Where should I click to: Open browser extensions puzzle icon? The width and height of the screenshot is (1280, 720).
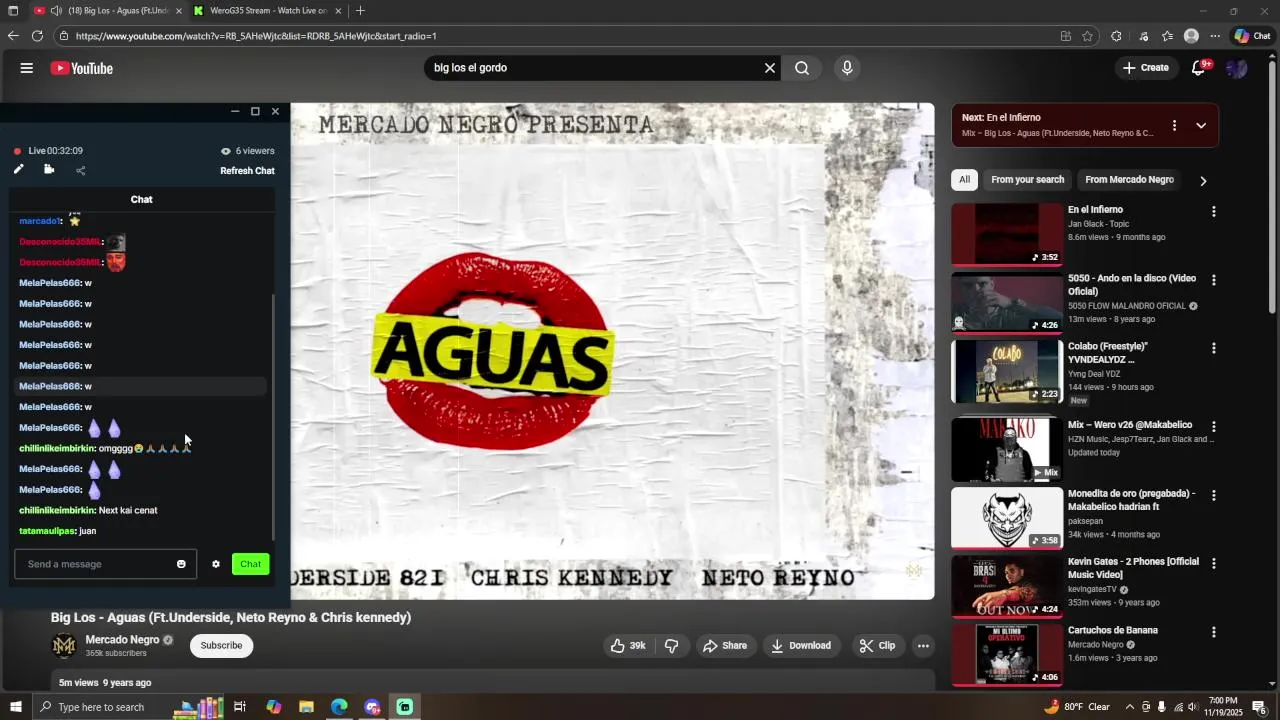1116,36
